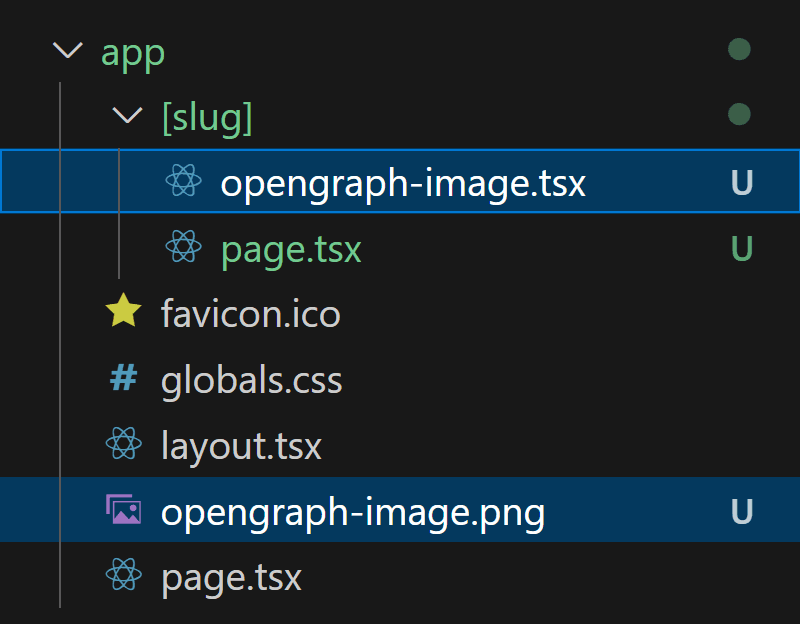800x624 pixels.
Task: Click the green U badge on [slug] page.tsx
Action: coord(741,248)
